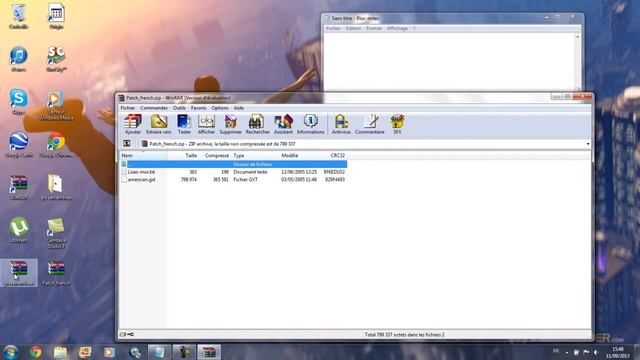Click the taskbar clock
This screenshot has height=360, width=640.
(x=618, y=352)
